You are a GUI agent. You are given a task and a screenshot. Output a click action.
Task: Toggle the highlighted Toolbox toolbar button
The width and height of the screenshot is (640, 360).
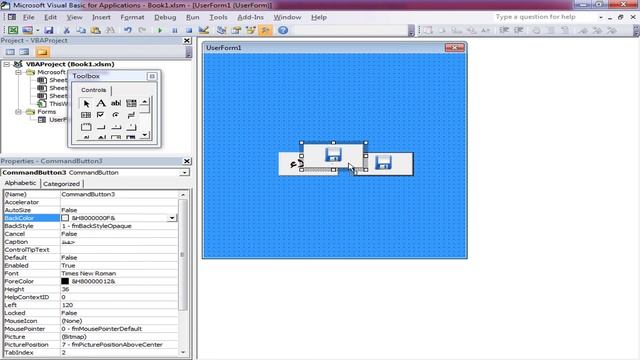tap(265, 30)
